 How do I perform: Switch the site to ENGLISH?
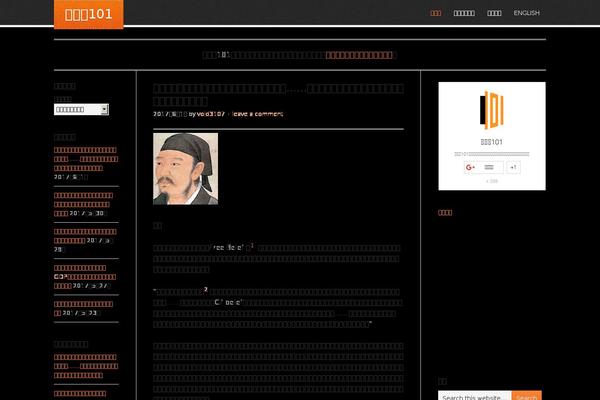click(x=527, y=13)
